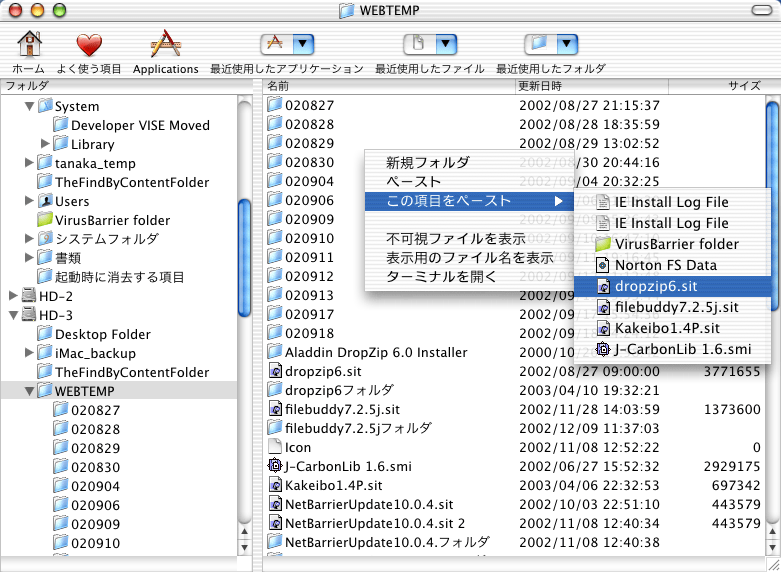Click the folder tree scrollbar thumb
This screenshot has height=572, width=781.
point(245,258)
